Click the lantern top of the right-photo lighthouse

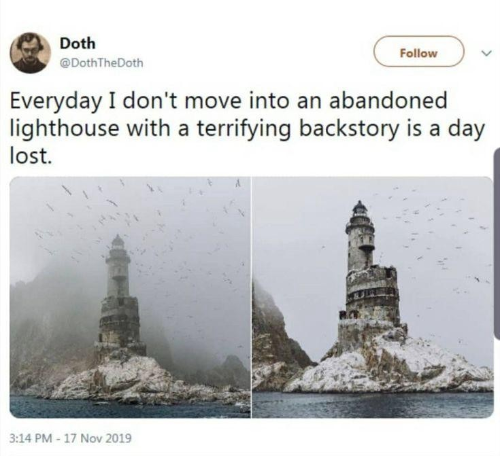[360, 209]
